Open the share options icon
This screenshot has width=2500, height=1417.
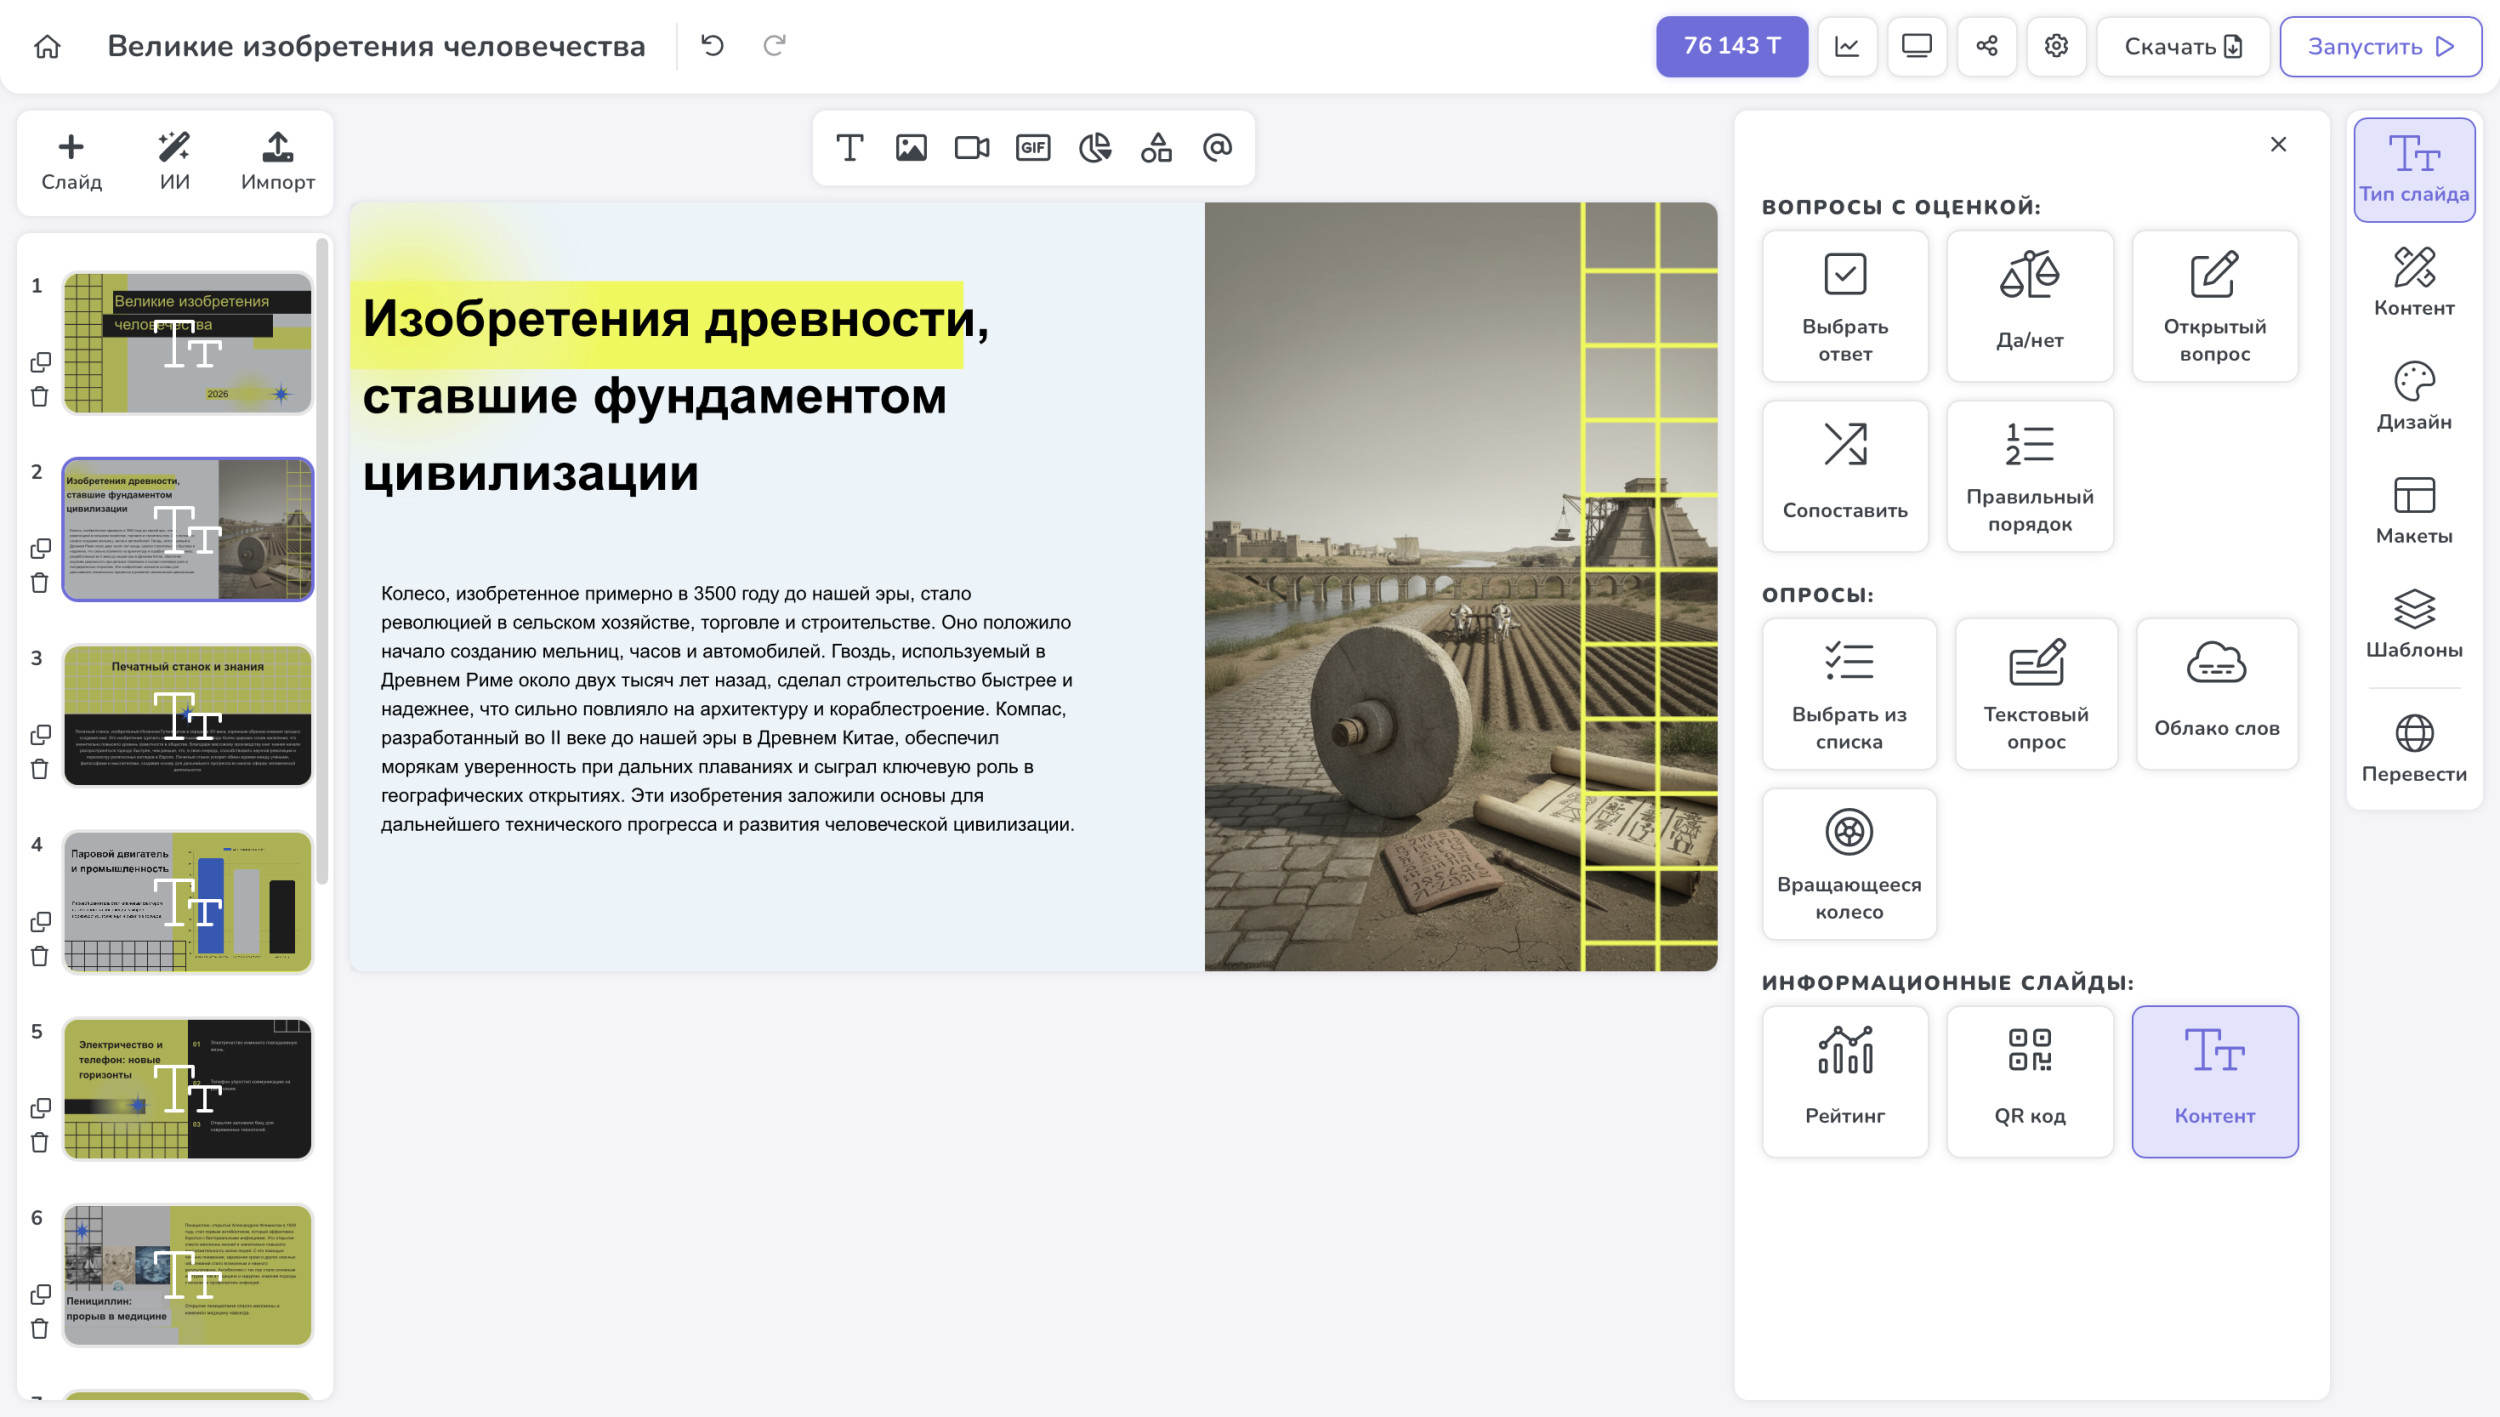[x=1986, y=46]
